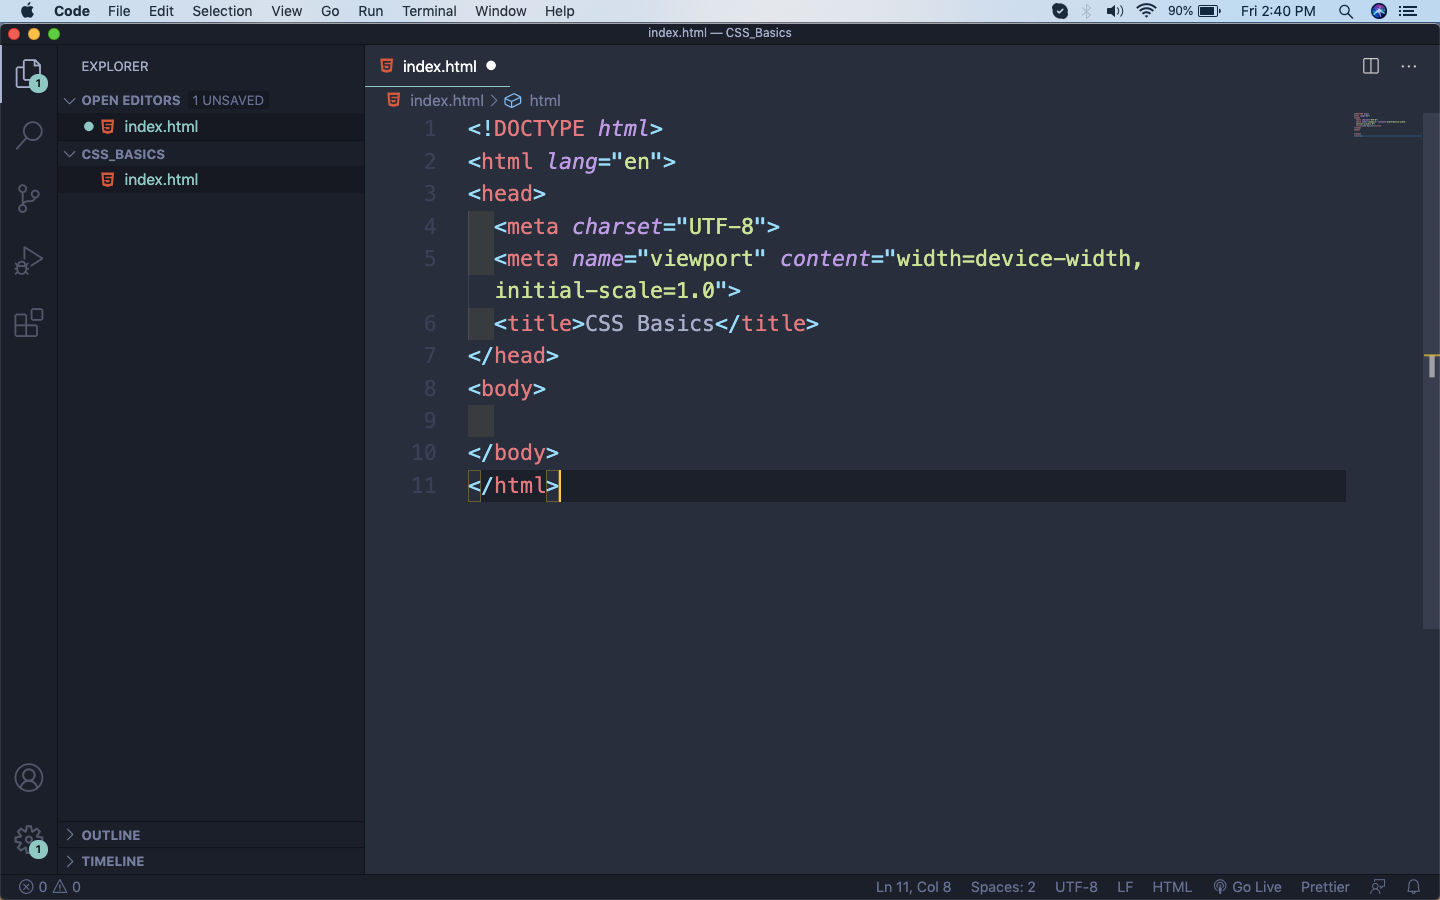Open the editor More Actions ellipsis

pos(1409,66)
